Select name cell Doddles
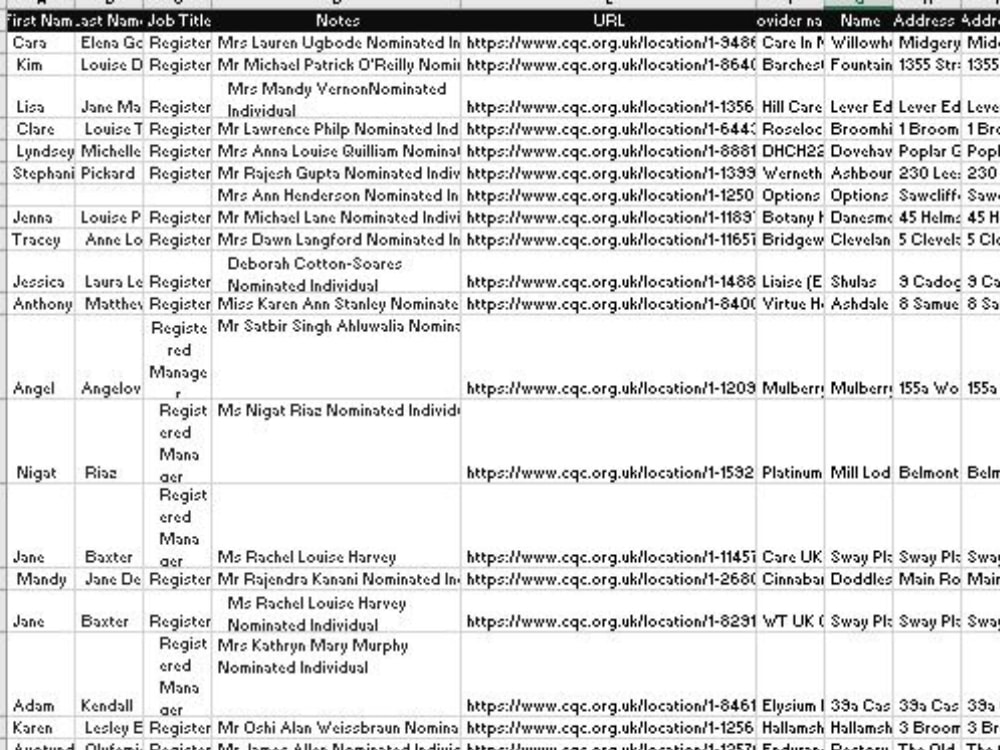Screen dimensions: 1000x750 pyautogui.click(x=859, y=579)
